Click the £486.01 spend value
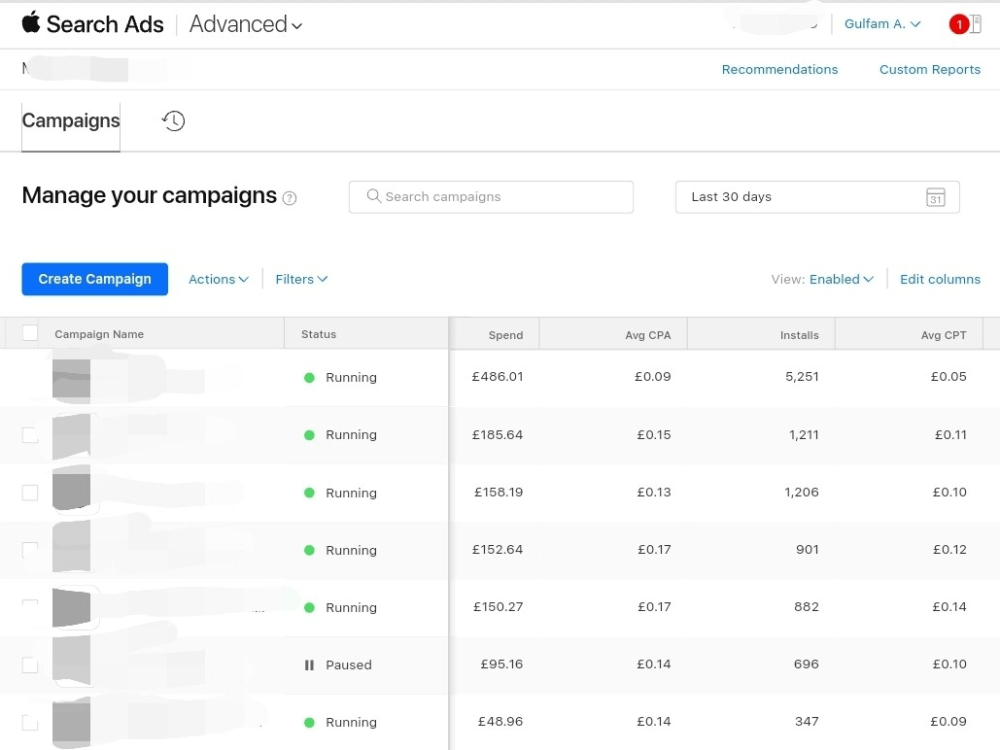The height and width of the screenshot is (750, 1000). [497, 377]
